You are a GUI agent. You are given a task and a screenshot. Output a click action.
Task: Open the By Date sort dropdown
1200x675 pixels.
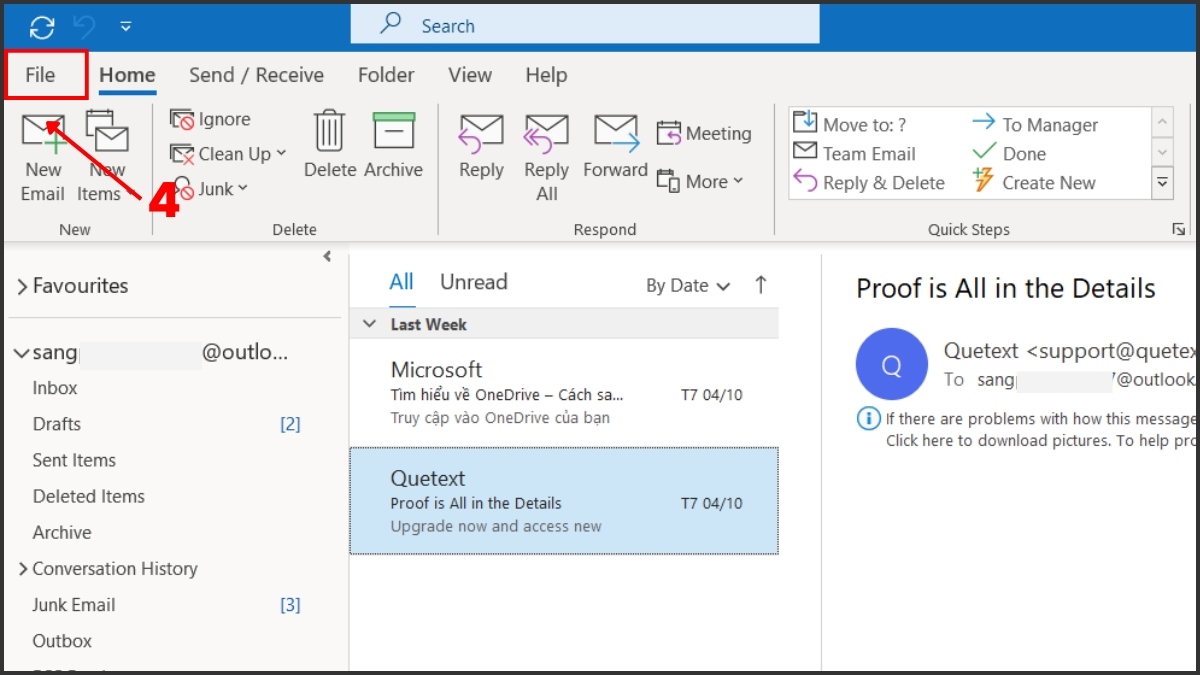click(687, 286)
